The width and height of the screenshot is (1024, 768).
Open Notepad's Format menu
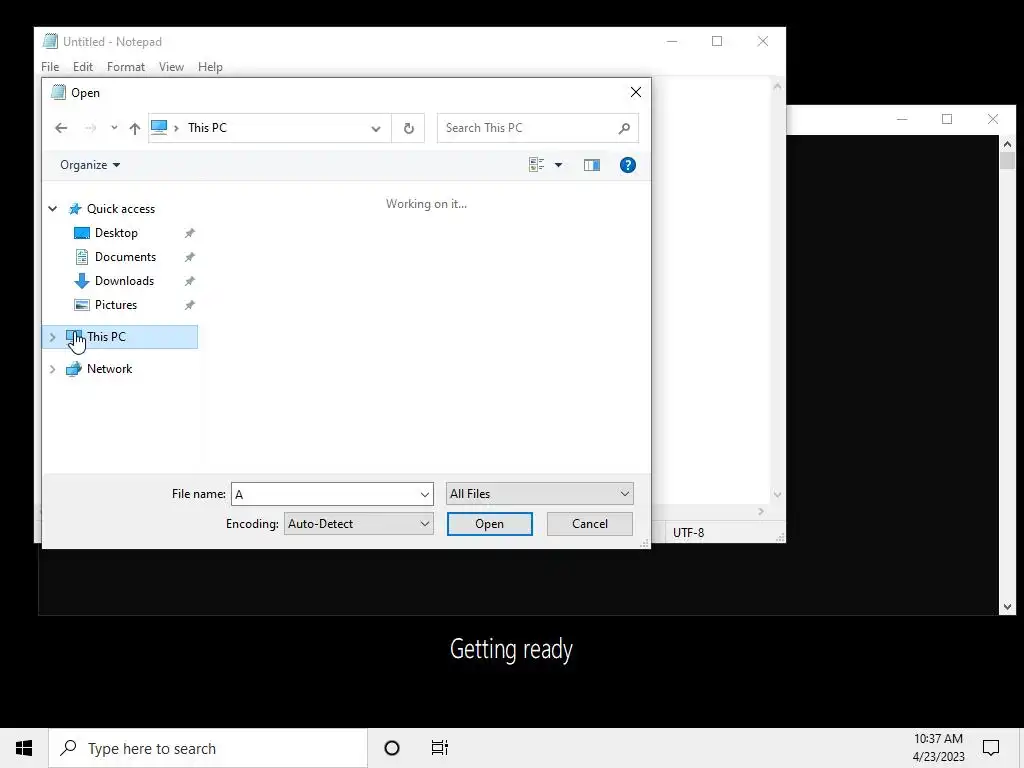(x=125, y=67)
